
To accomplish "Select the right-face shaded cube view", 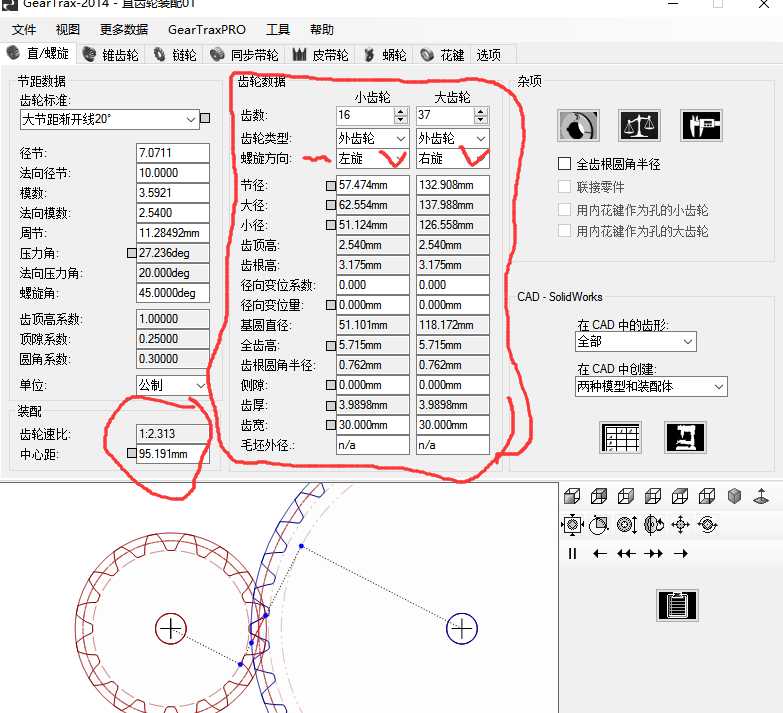I will pos(626,496).
